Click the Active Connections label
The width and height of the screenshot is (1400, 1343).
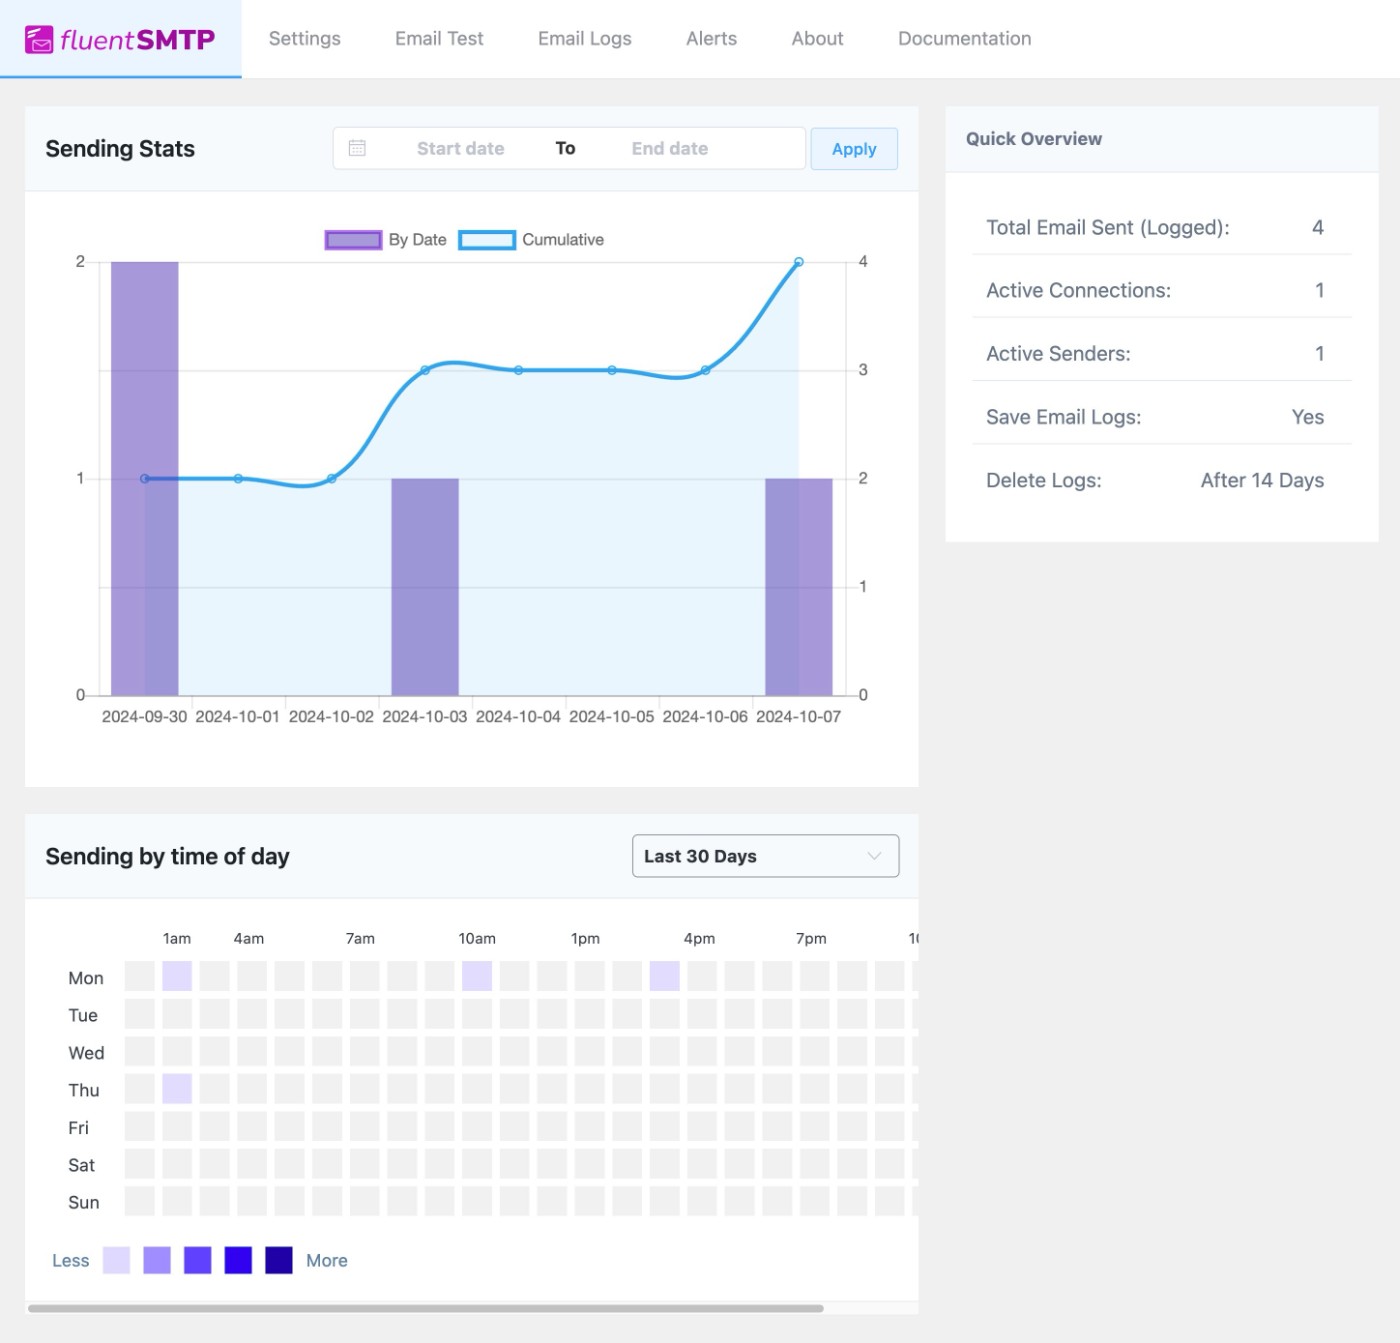pos(1078,290)
